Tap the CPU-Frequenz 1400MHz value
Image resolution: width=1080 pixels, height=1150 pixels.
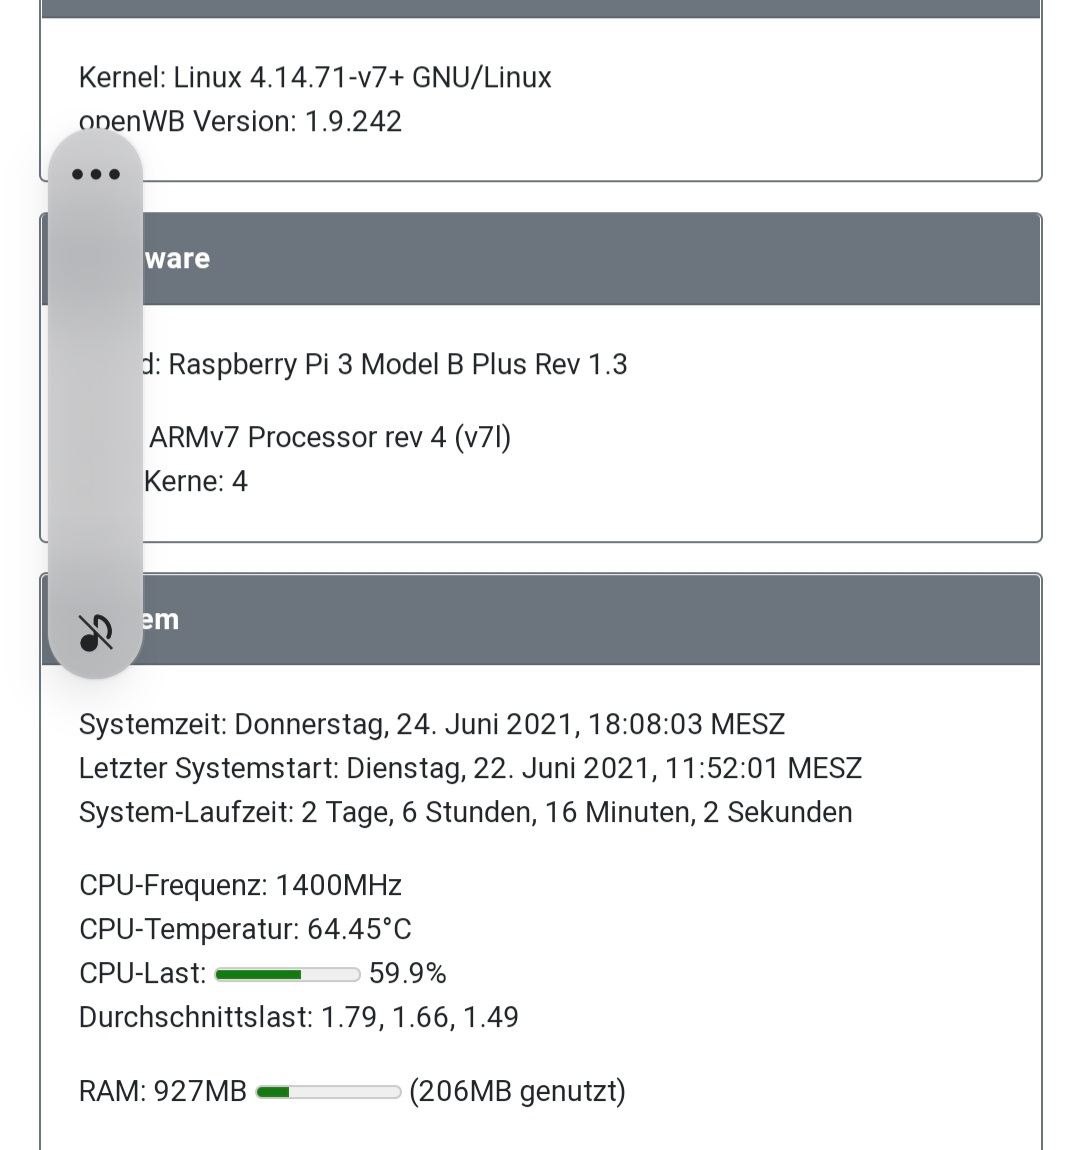(338, 886)
